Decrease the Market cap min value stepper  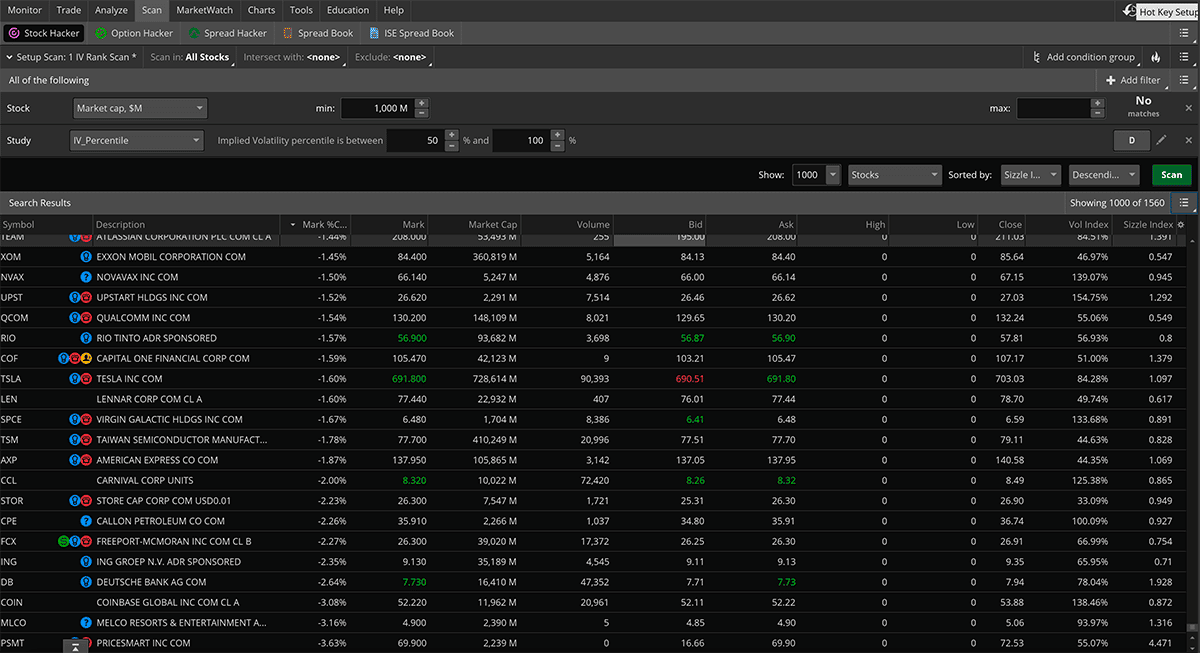pos(421,113)
